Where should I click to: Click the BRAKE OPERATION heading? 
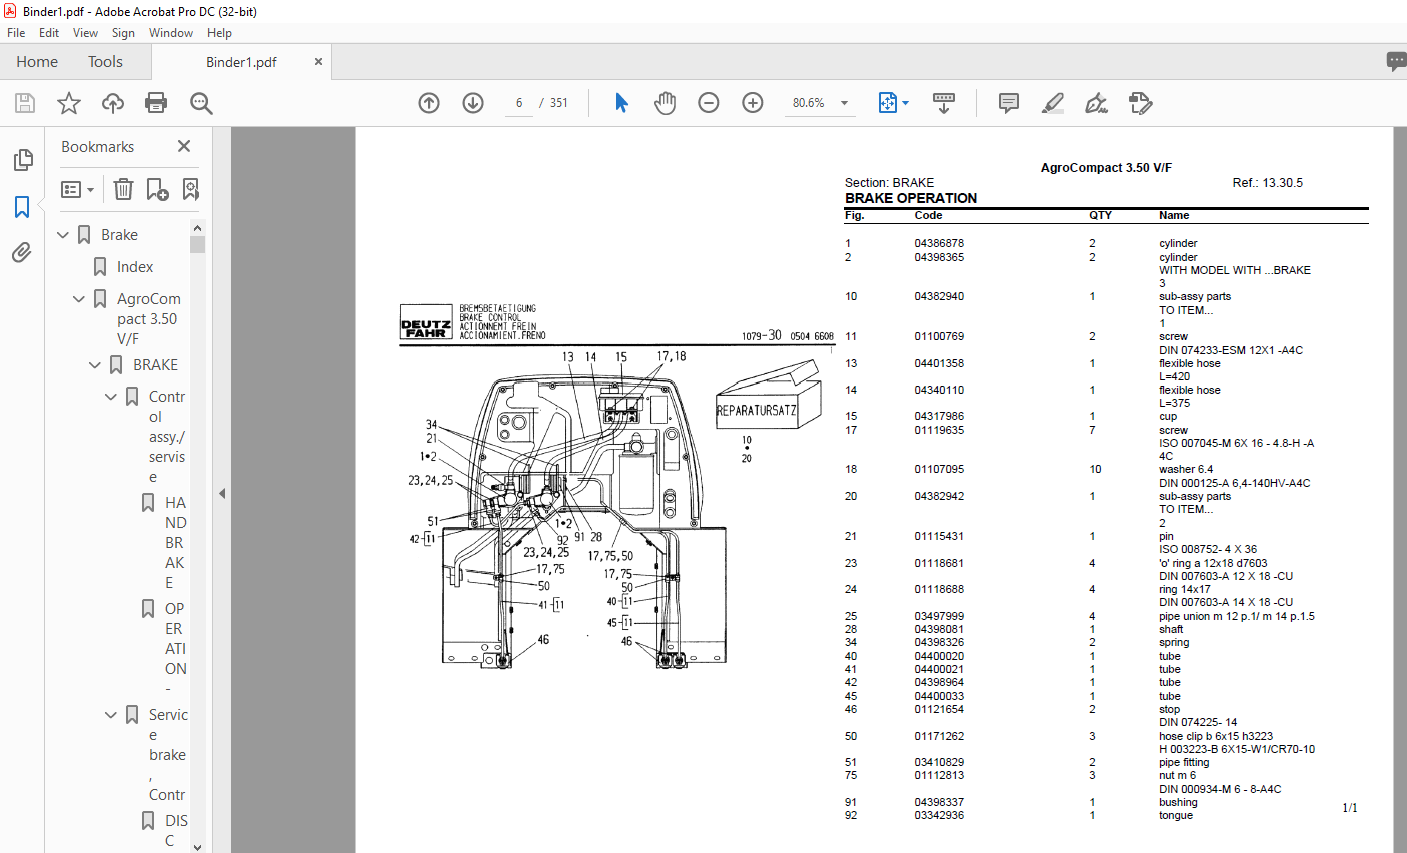911,198
